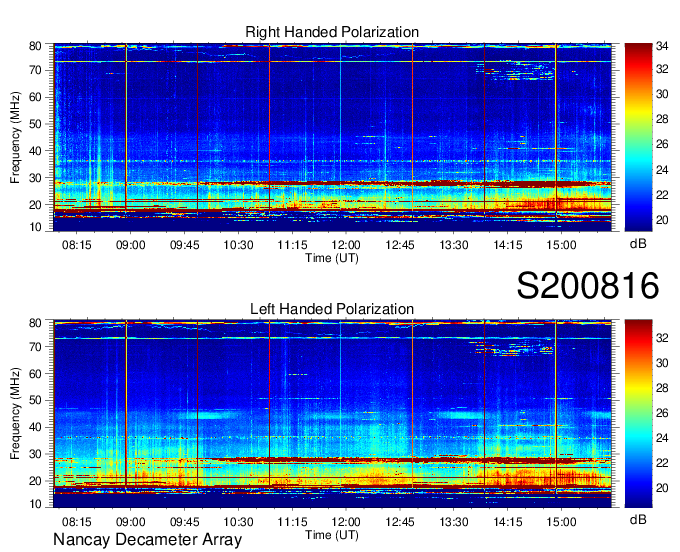Click the 13:30 time tick under Right Handed plot
Image resolution: width=680 pixels, height=552 pixels.
click(x=454, y=245)
